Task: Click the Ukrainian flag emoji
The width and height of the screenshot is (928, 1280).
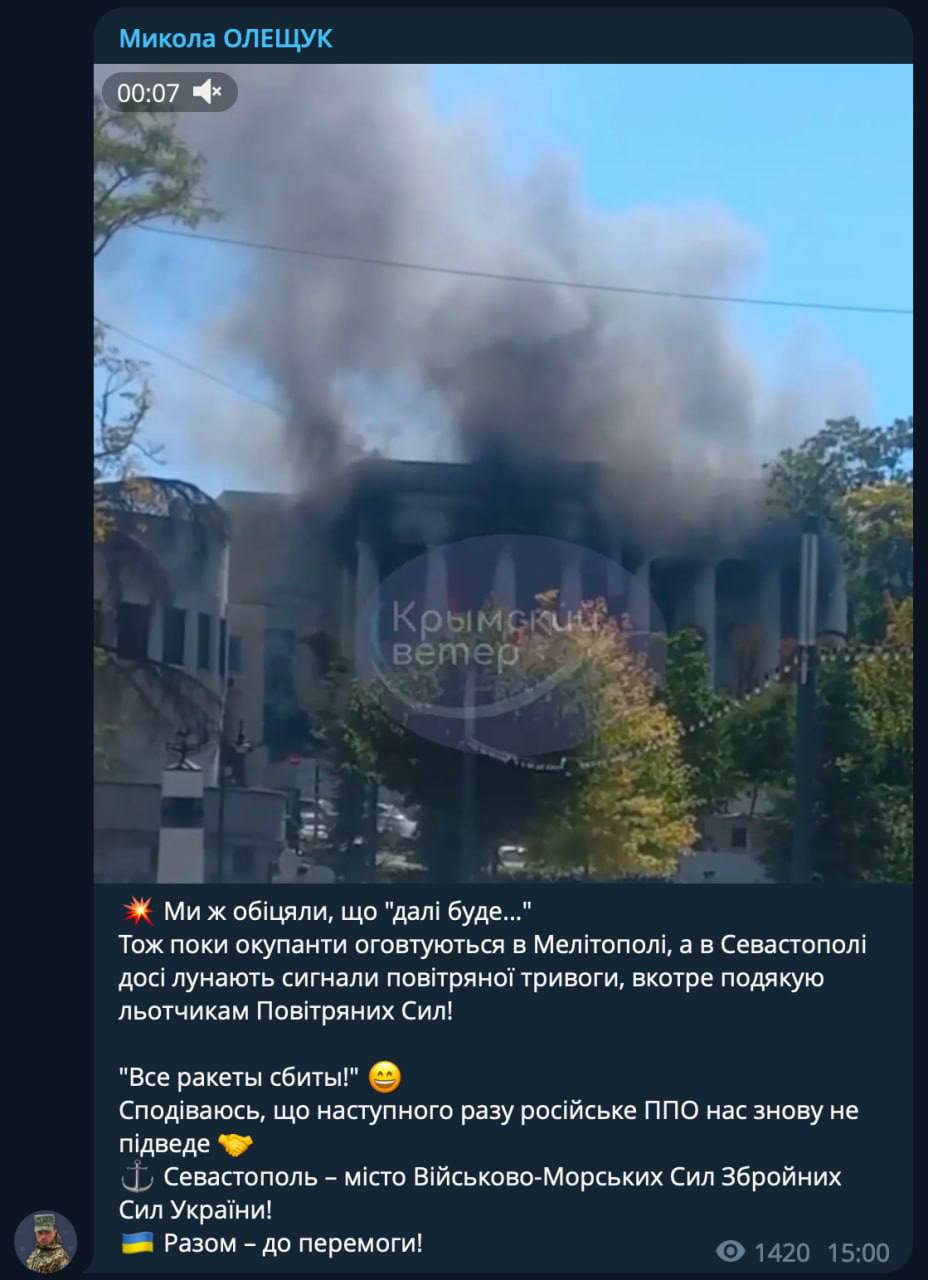Action: (x=137, y=1244)
